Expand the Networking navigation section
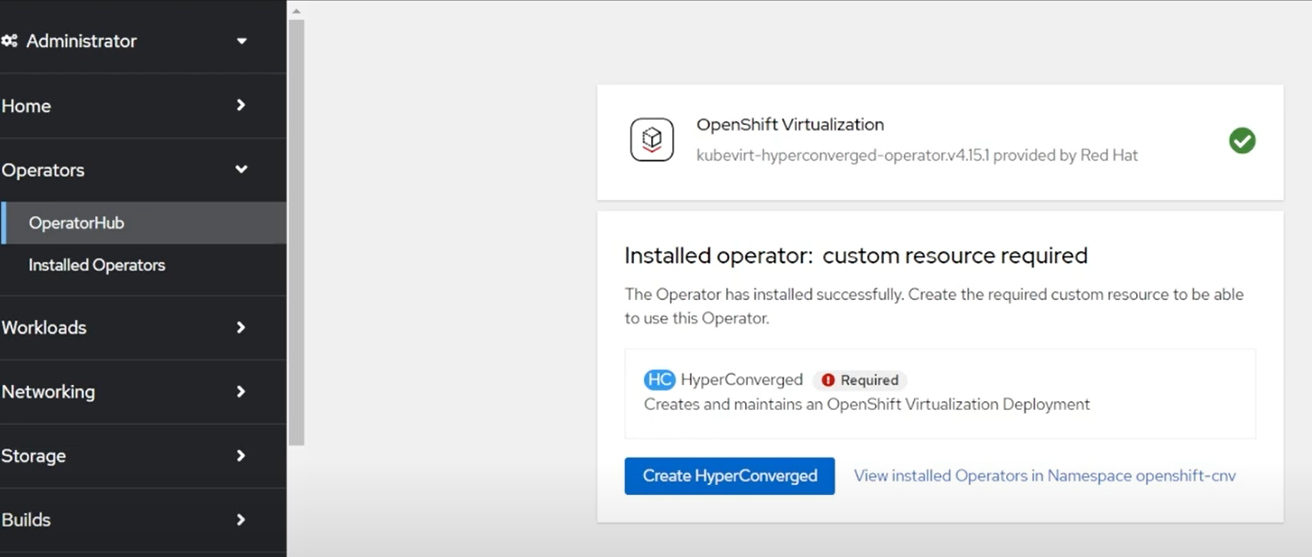Image resolution: width=1312 pixels, height=557 pixels. pyautogui.click(x=143, y=392)
